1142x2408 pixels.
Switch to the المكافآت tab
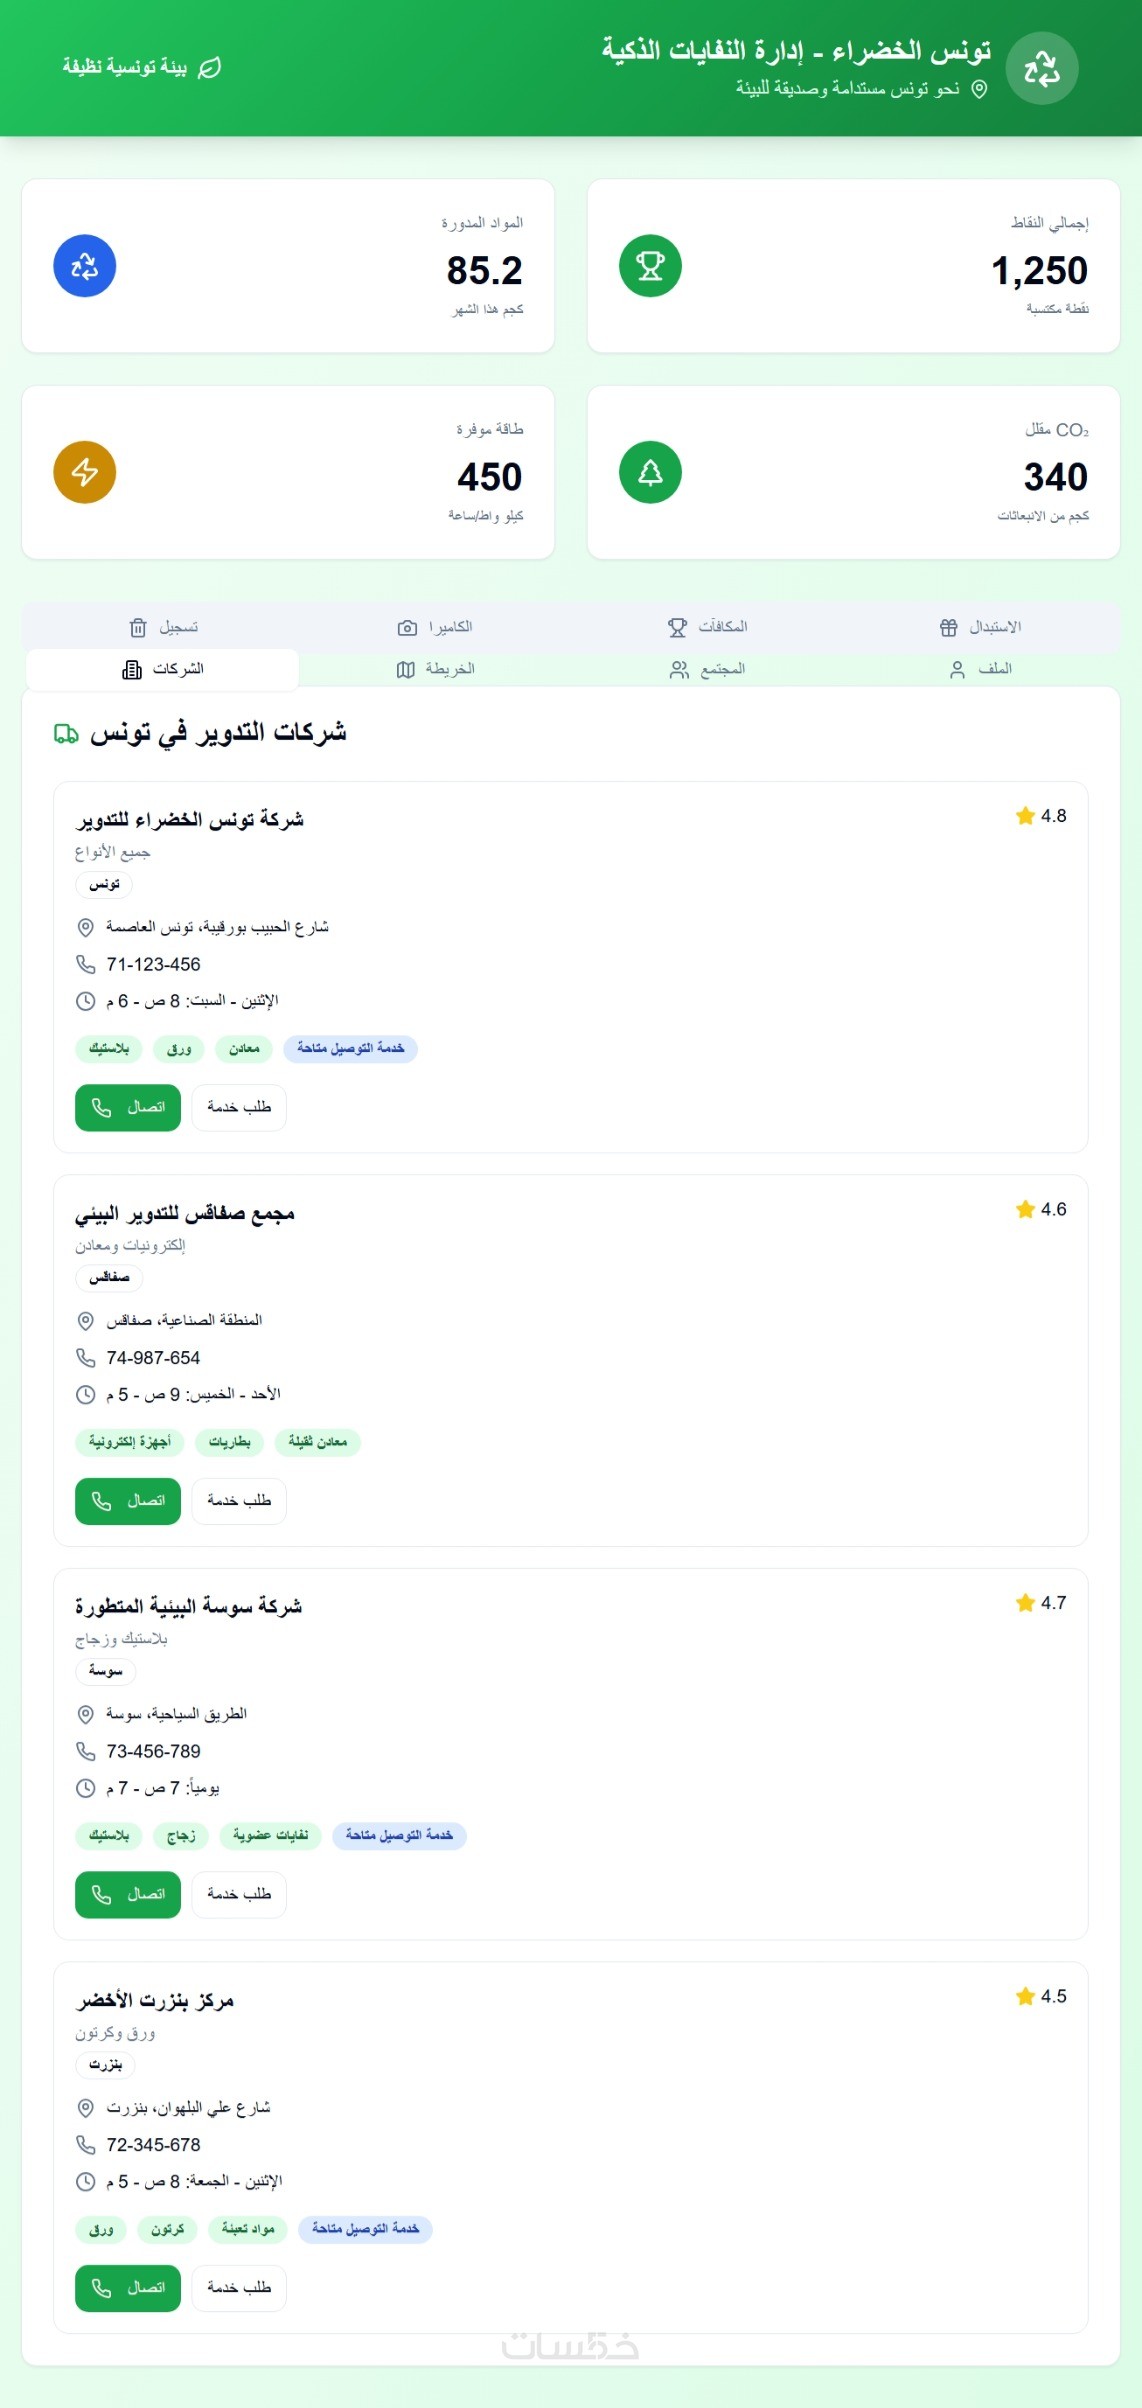click(708, 627)
